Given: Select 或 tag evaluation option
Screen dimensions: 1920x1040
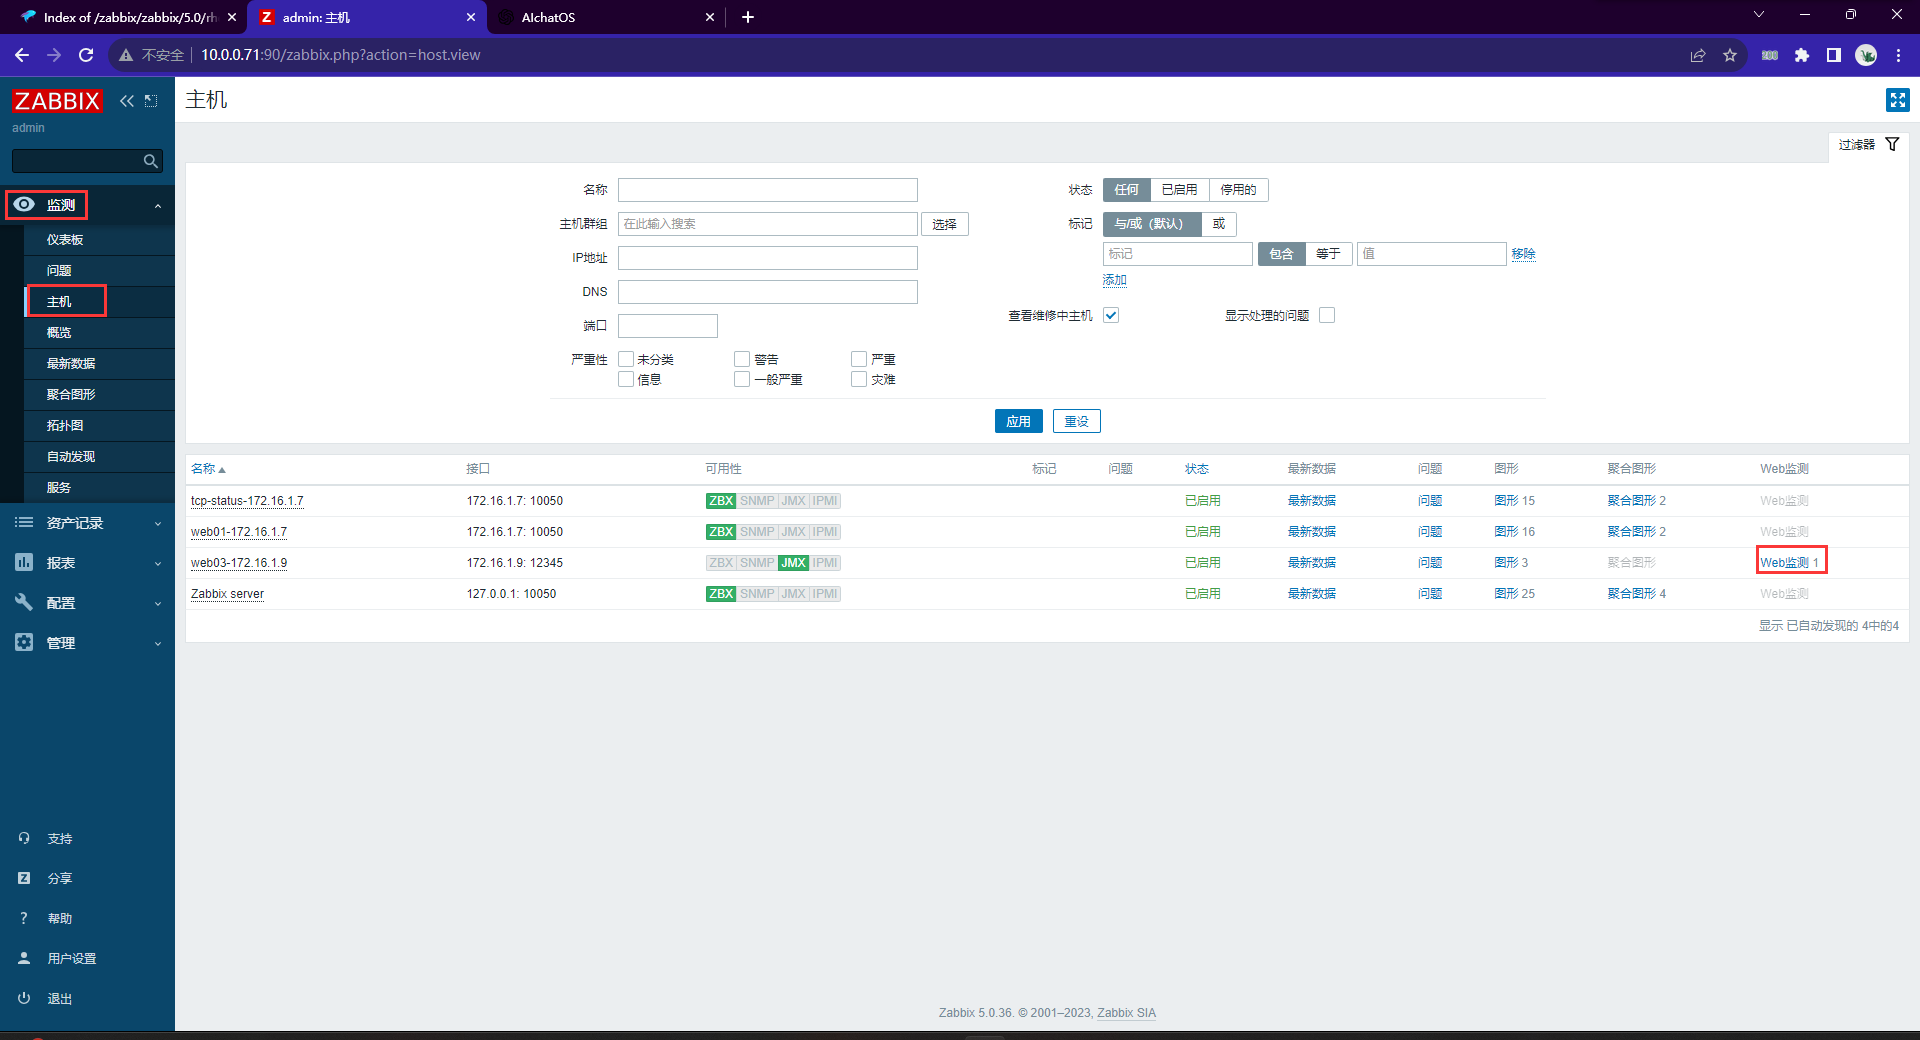Looking at the screenshot, I should point(1219,224).
